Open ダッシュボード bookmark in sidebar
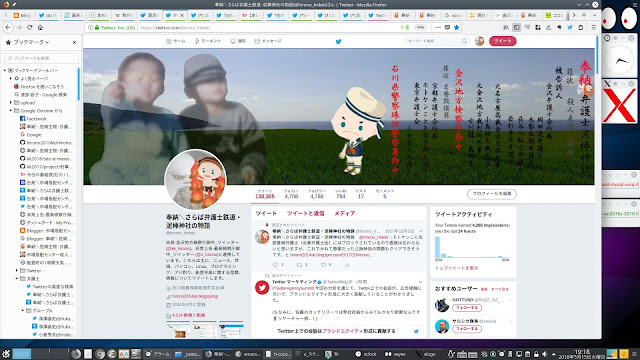The image size is (640, 360). tap(47, 222)
